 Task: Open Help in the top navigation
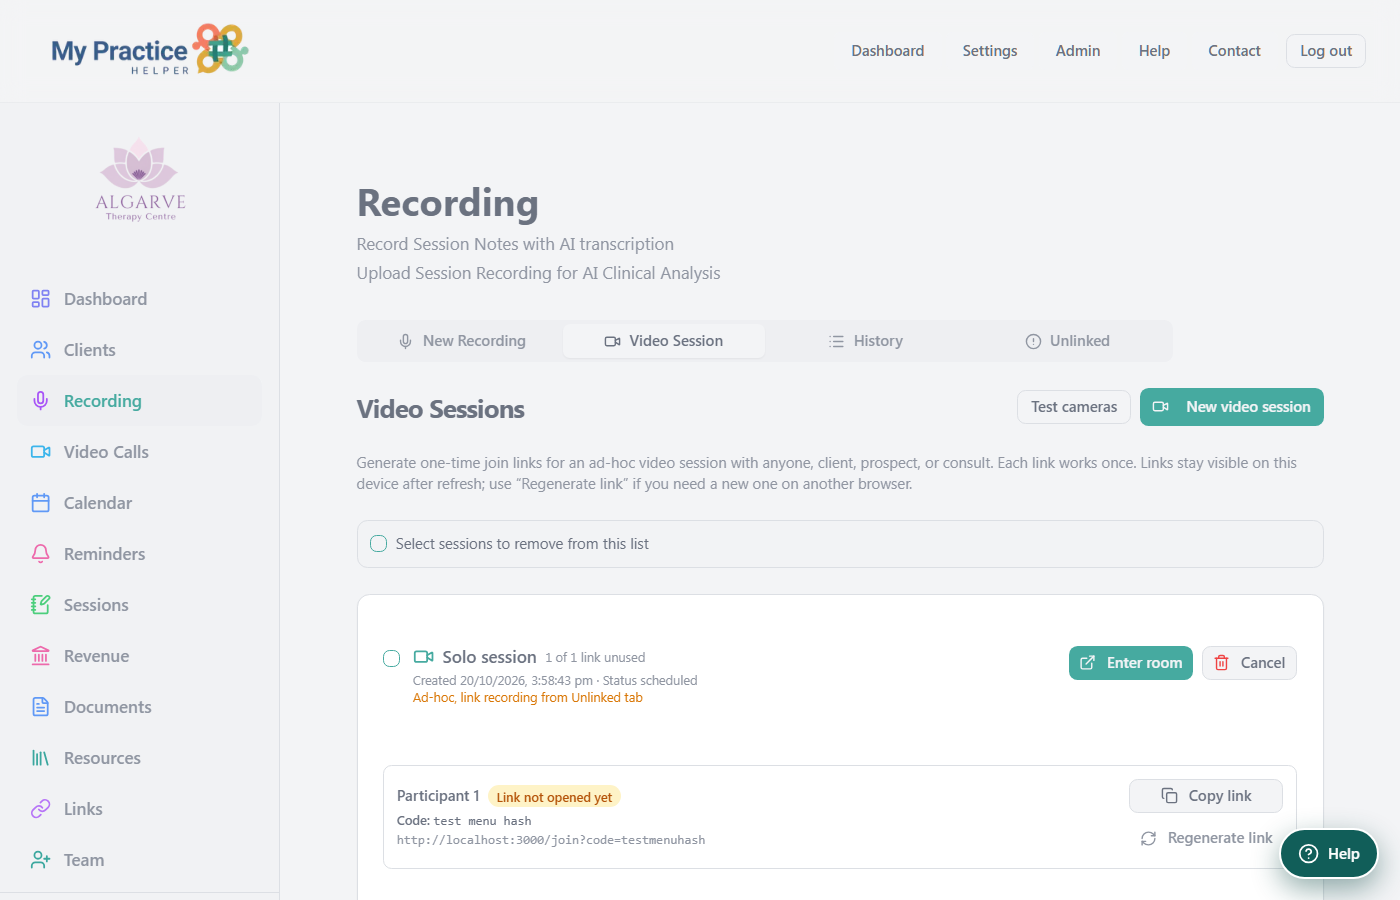pos(1154,51)
